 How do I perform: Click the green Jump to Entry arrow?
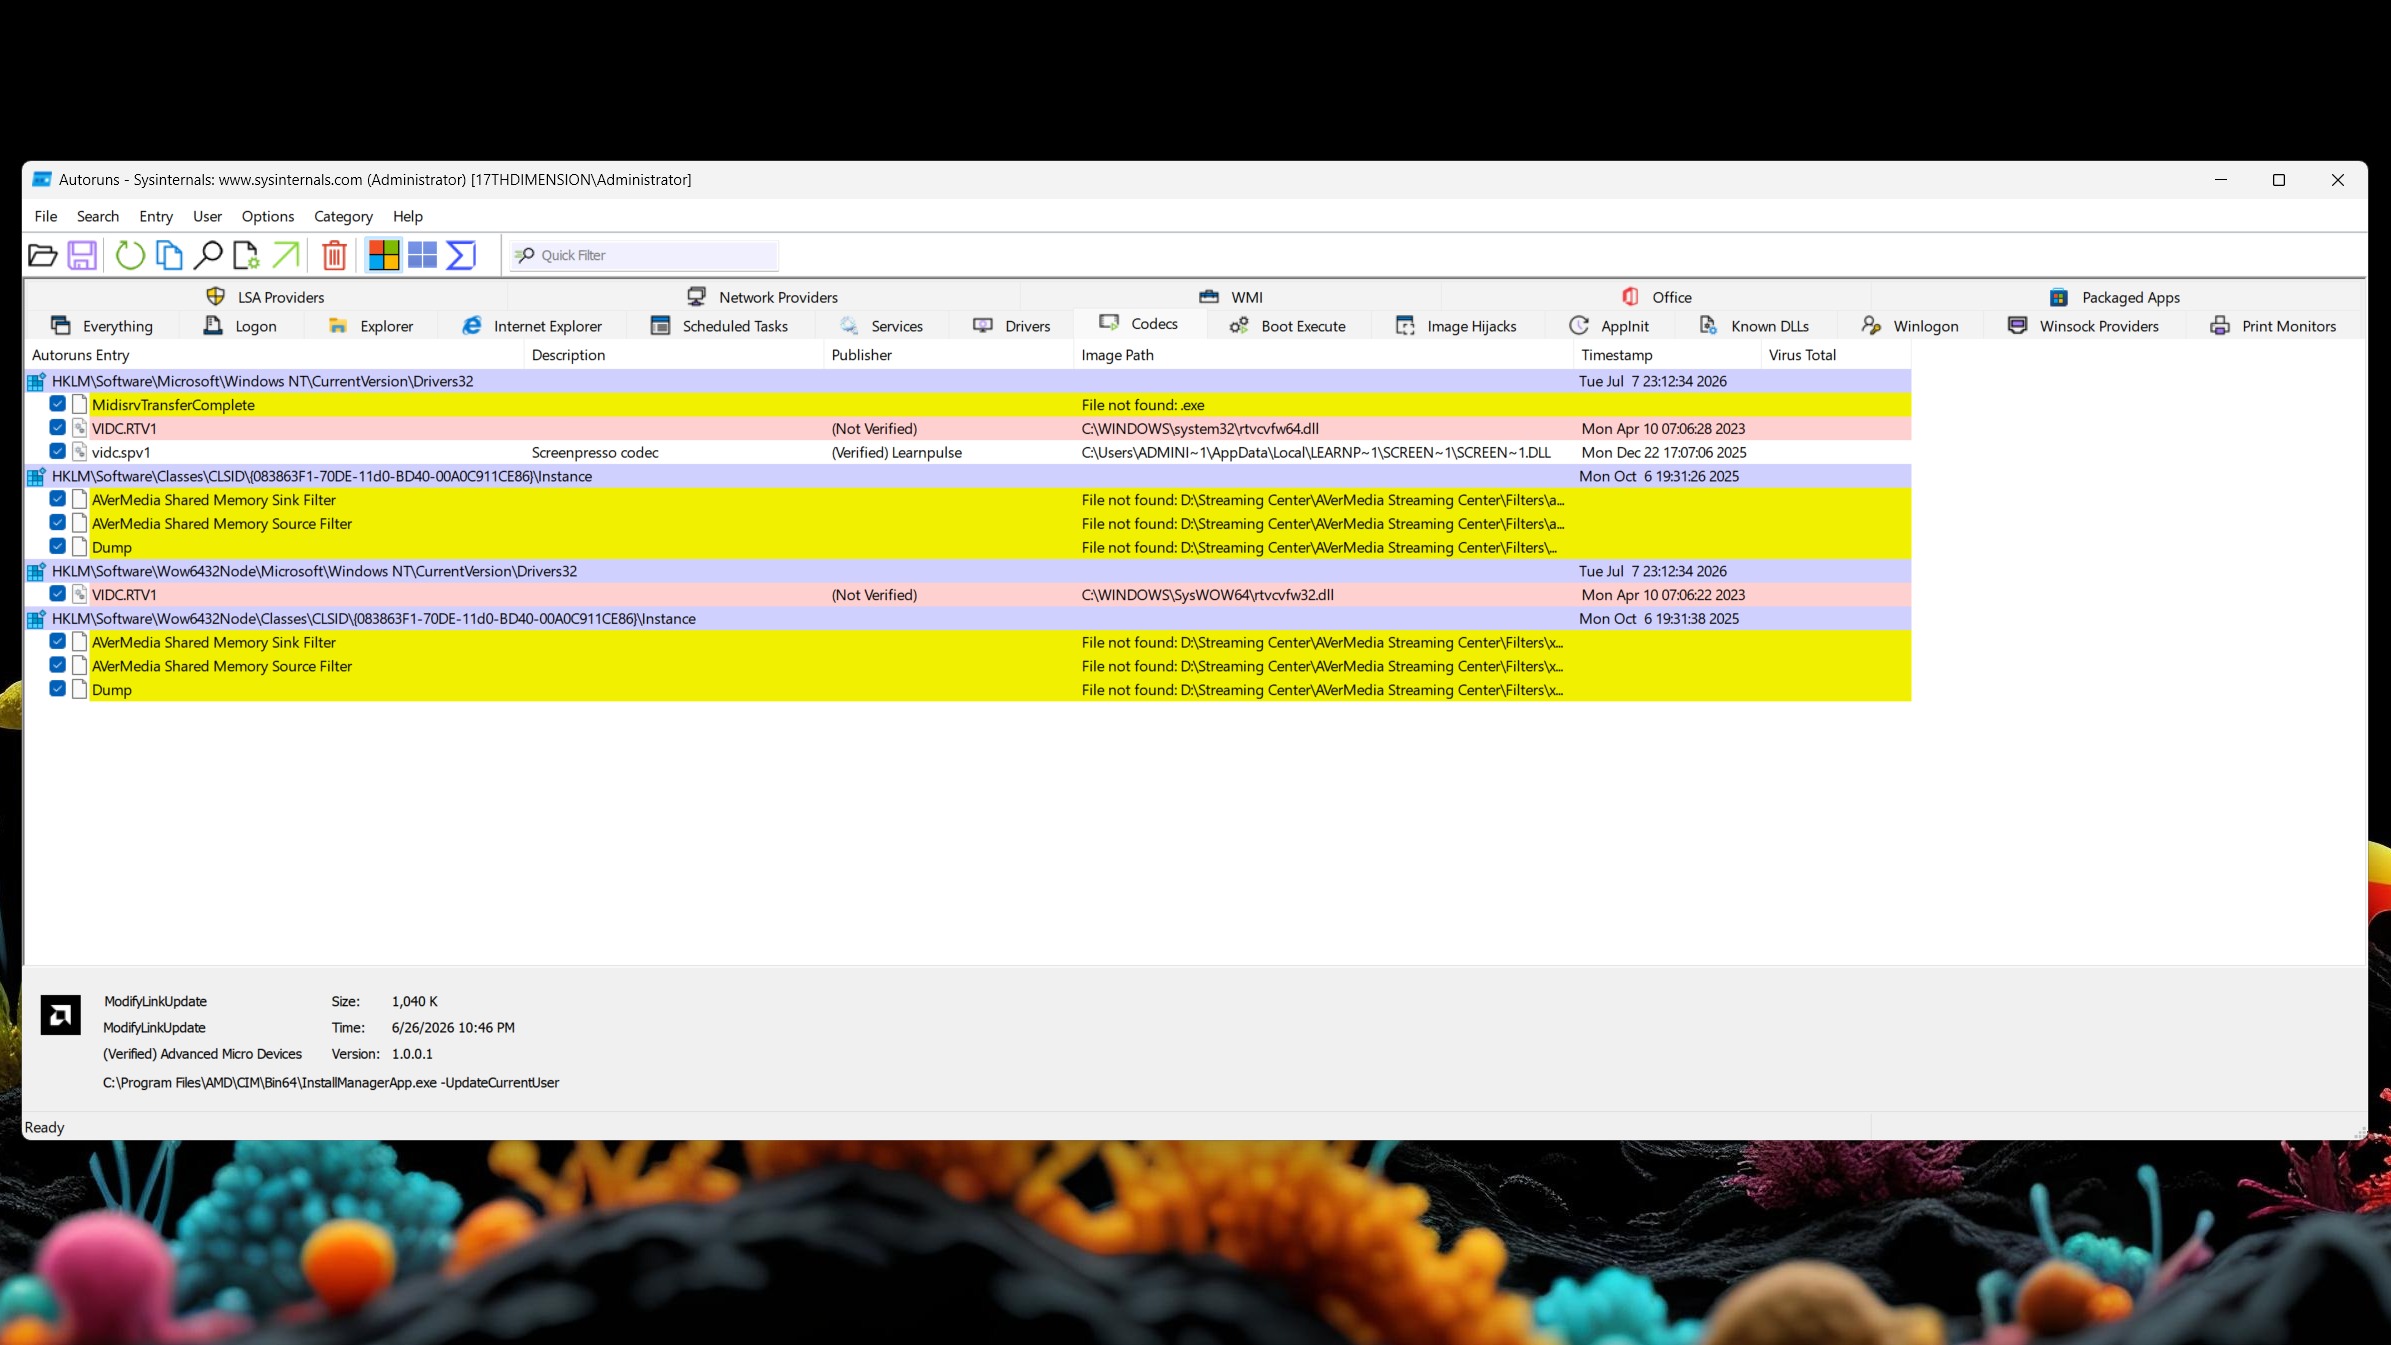(x=286, y=256)
